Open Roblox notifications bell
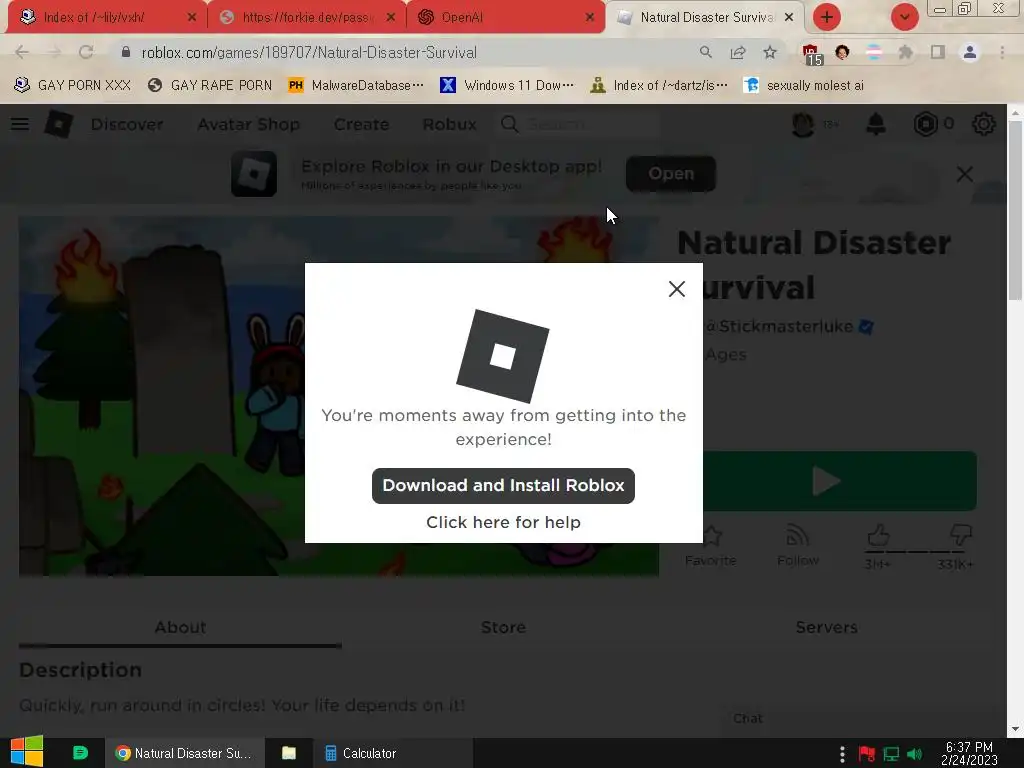 click(876, 124)
